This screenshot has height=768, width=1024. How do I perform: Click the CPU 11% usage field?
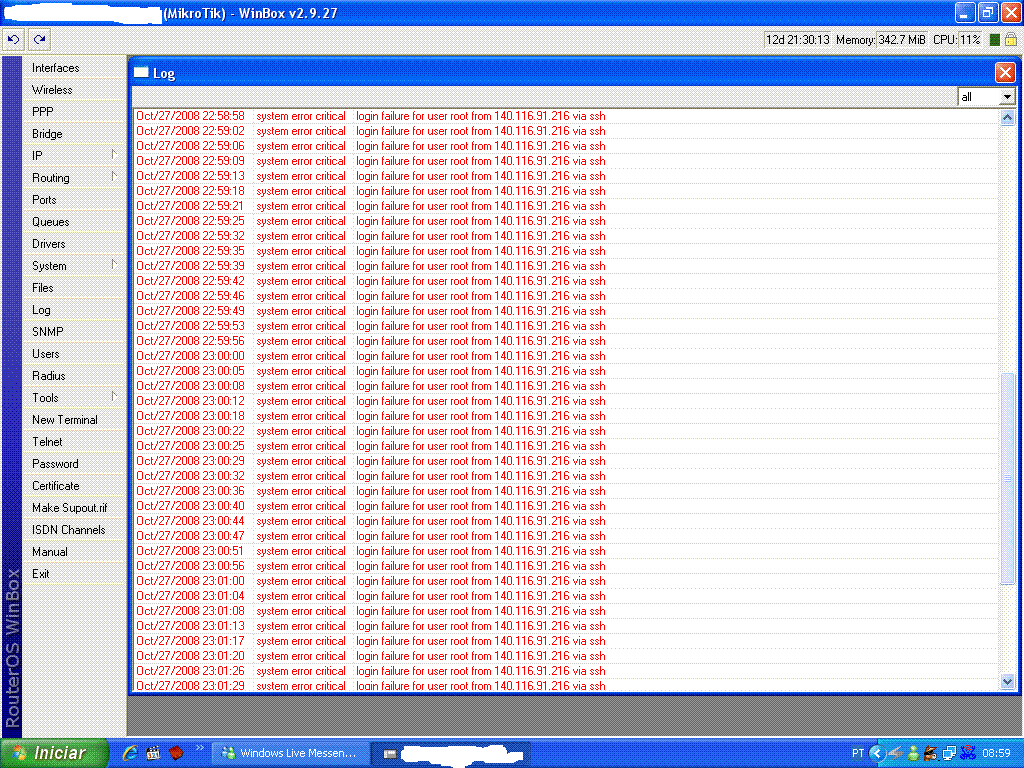click(x=970, y=40)
